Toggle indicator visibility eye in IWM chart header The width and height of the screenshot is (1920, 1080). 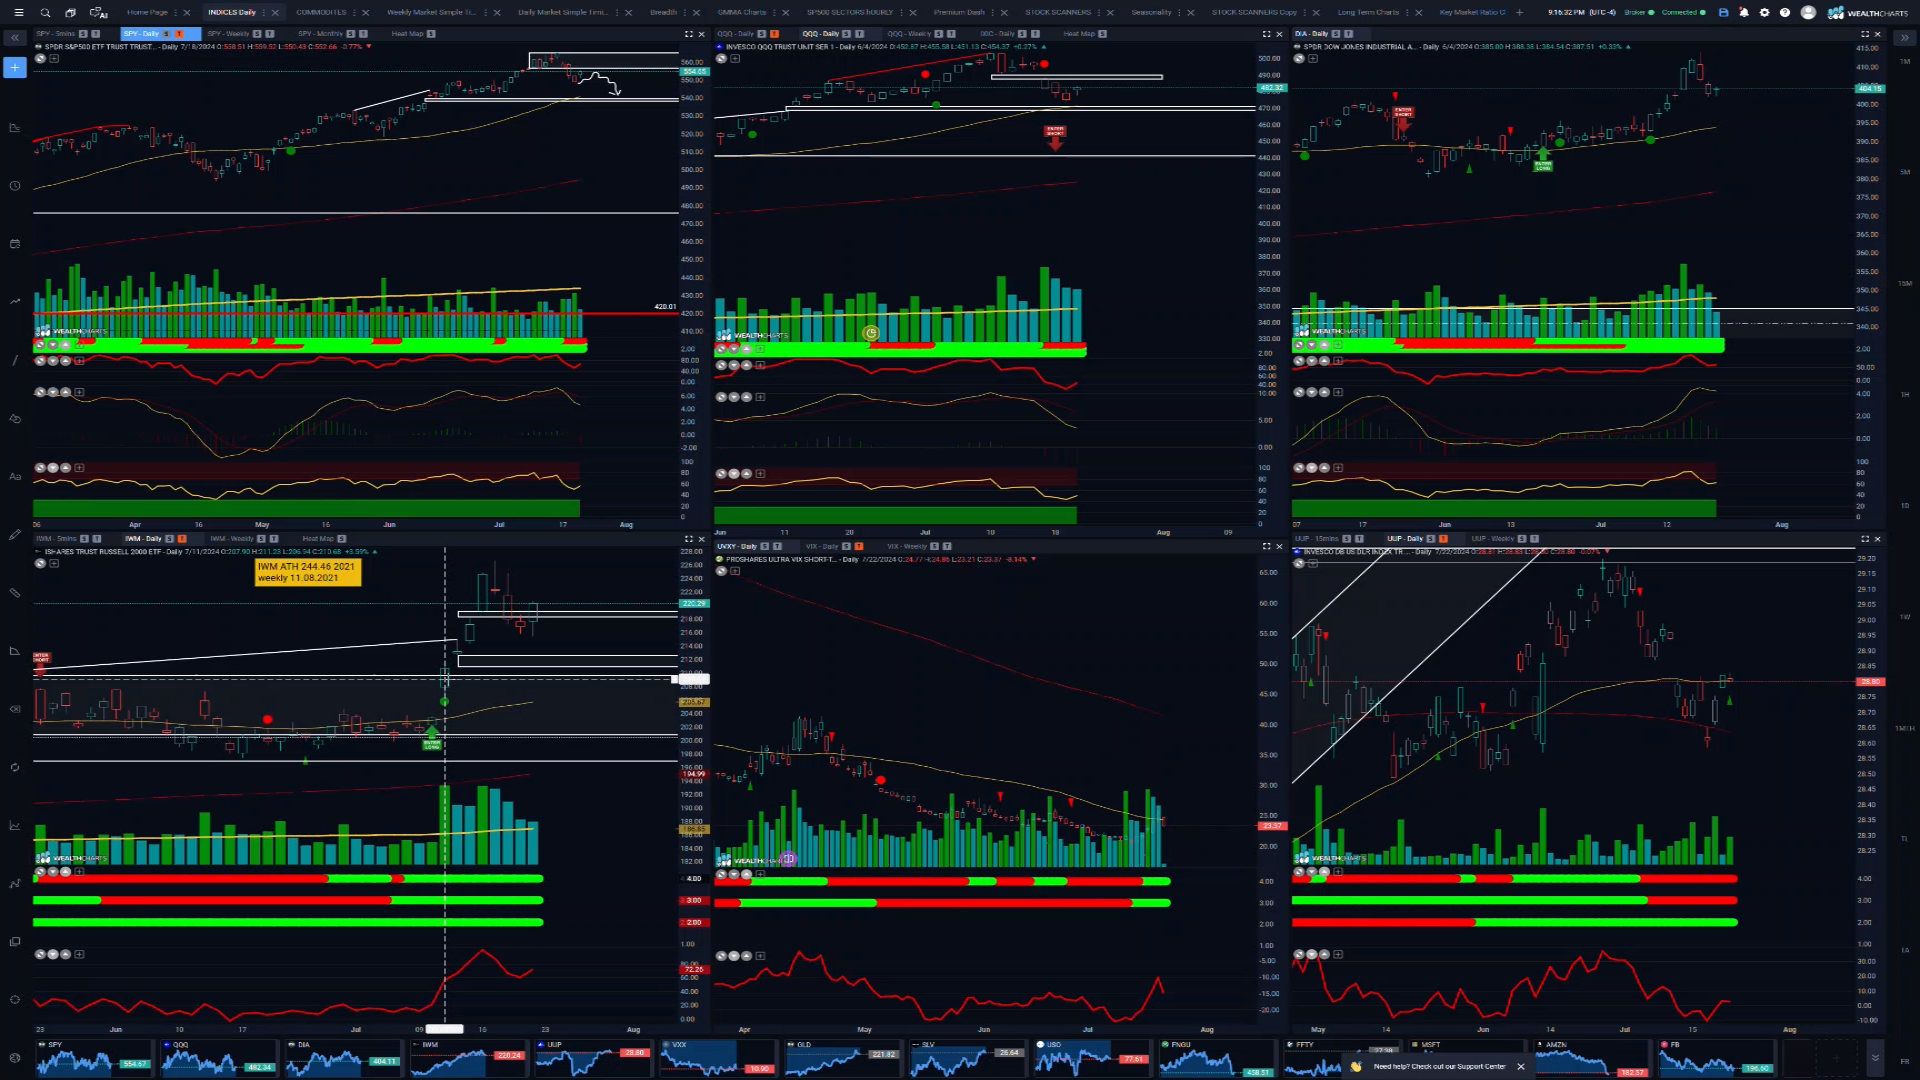40,563
